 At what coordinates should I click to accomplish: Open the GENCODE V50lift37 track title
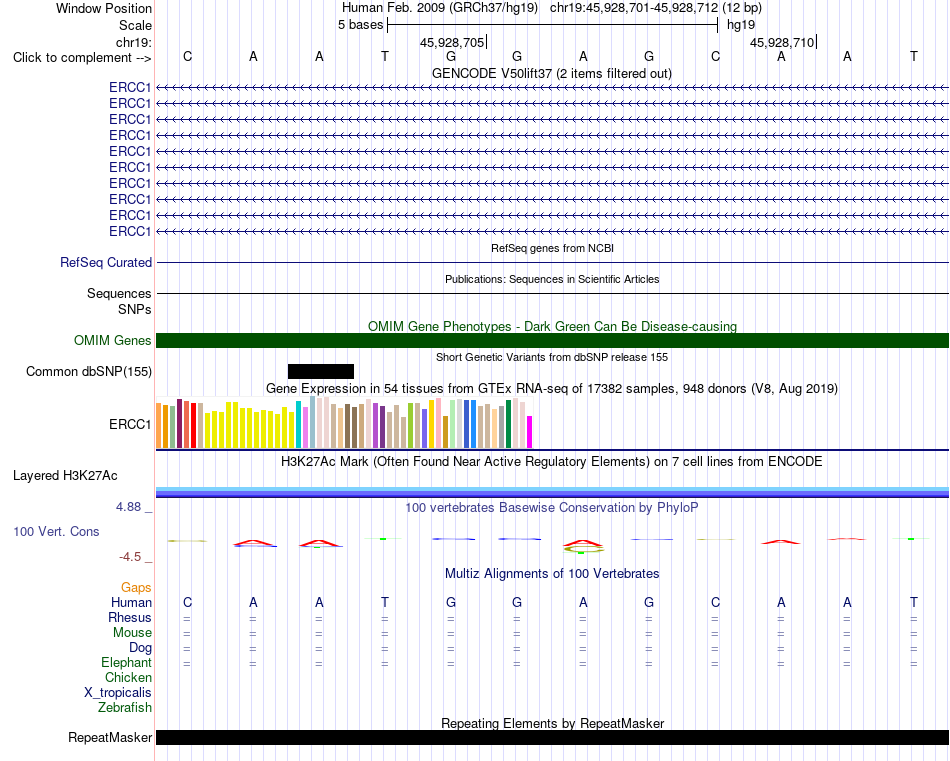(x=551, y=74)
